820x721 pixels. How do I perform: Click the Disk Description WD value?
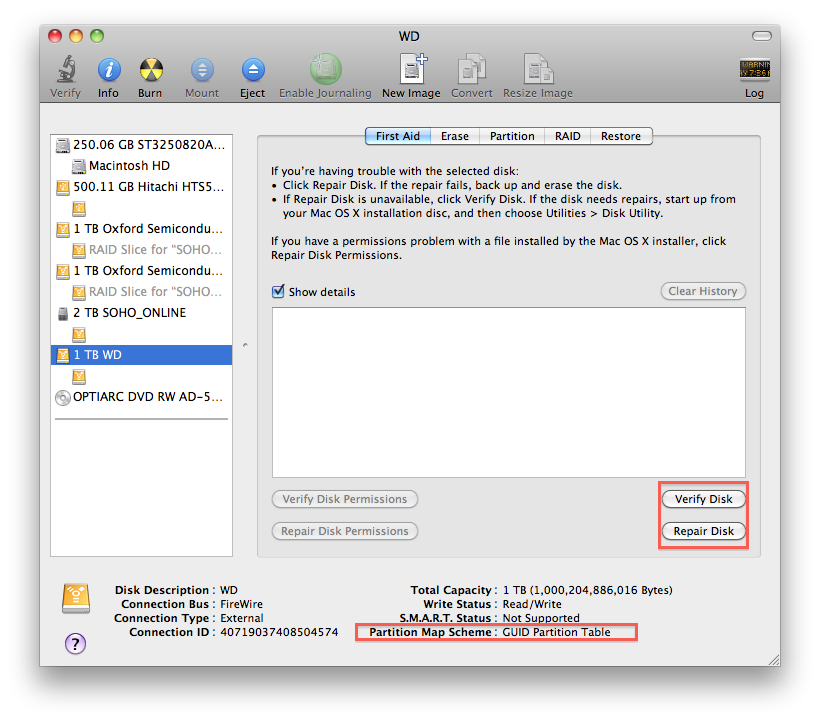(229, 590)
